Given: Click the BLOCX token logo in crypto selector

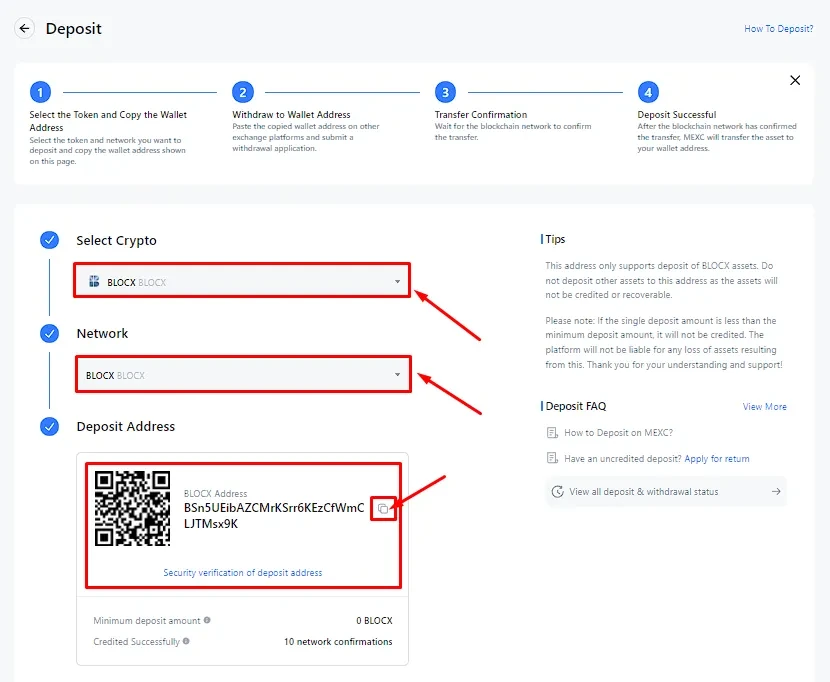Looking at the screenshot, I should point(94,282).
